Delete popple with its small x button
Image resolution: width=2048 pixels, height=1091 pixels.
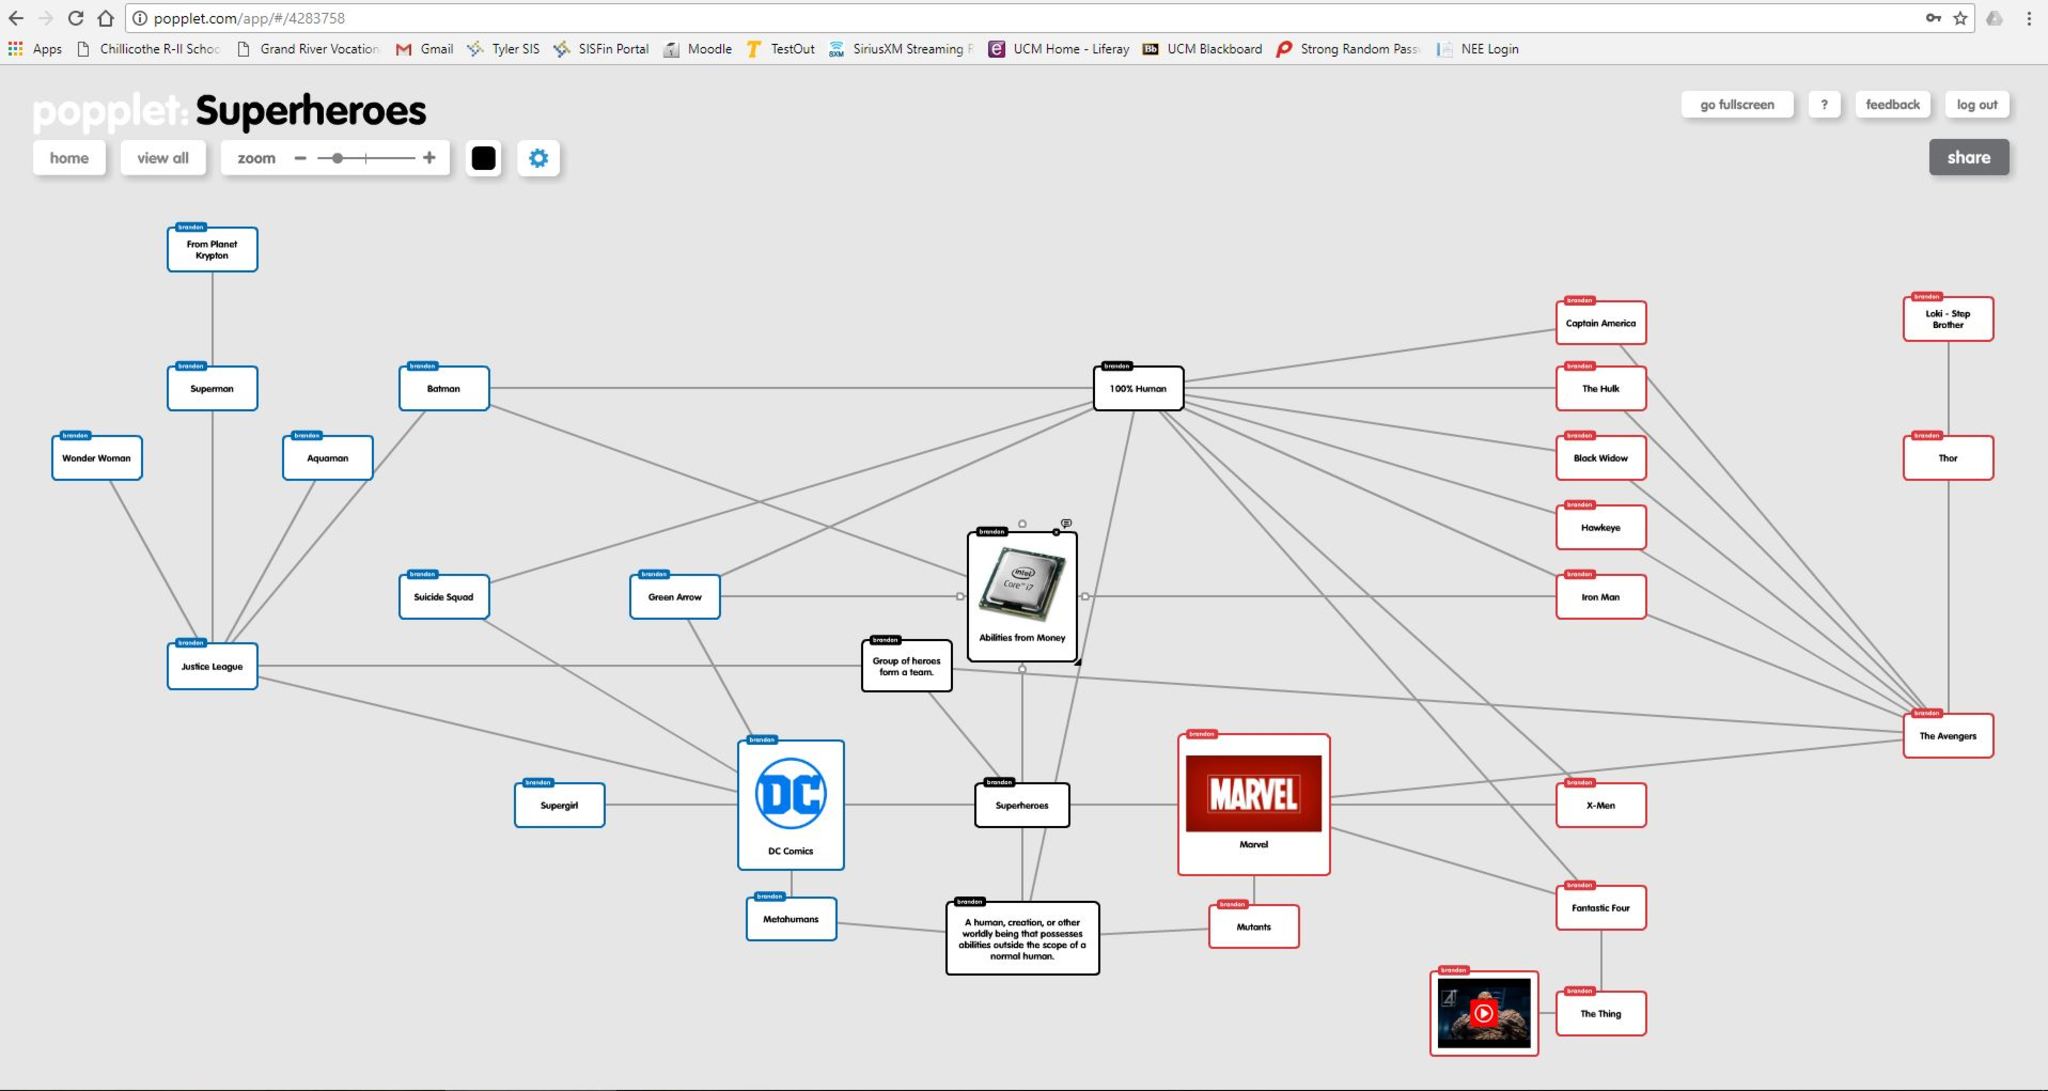1056,532
